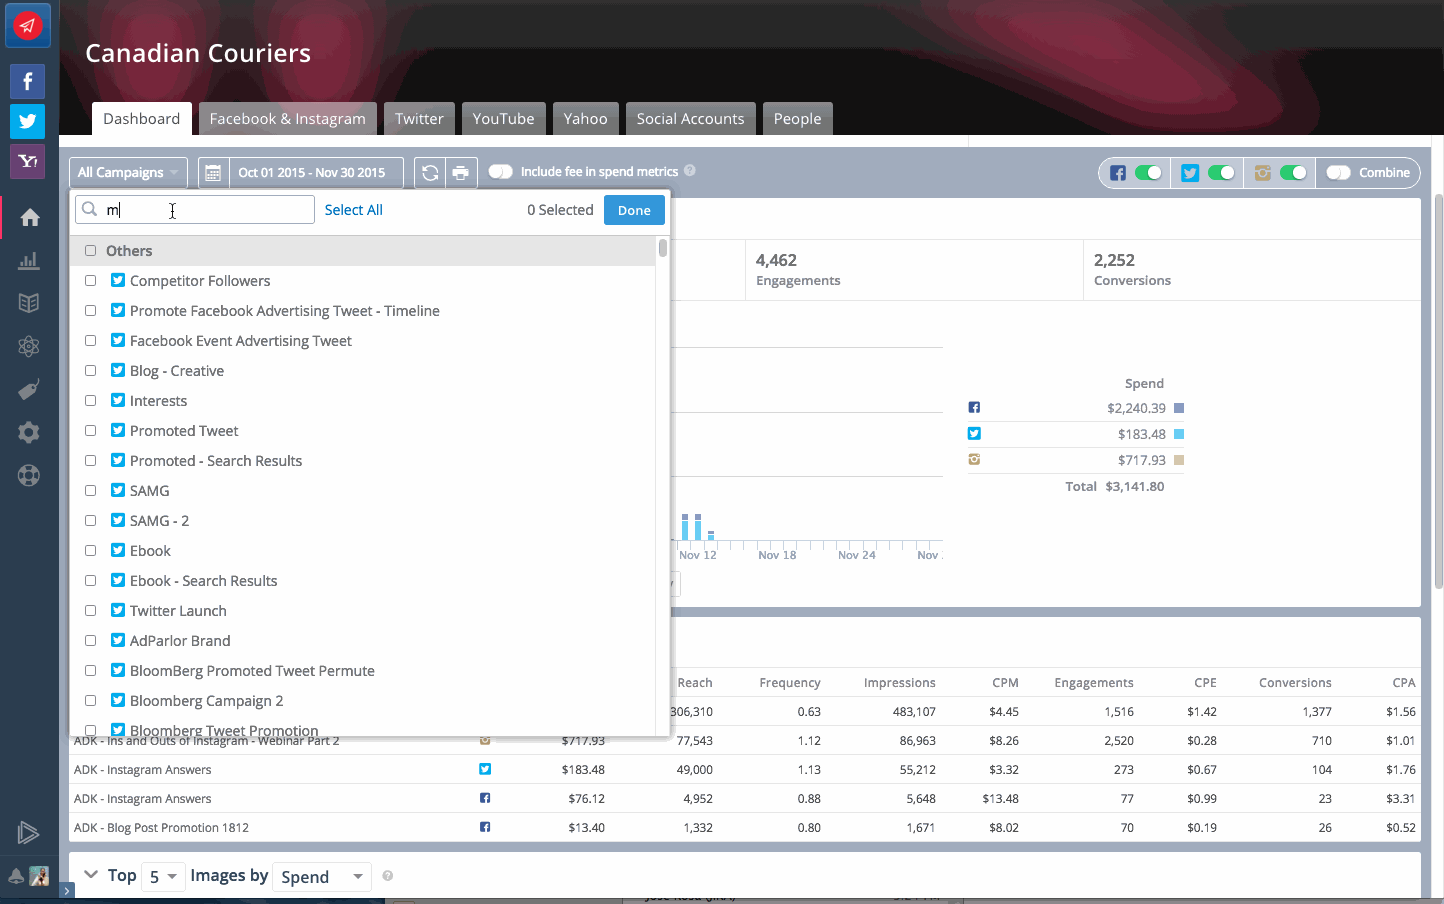Open the All Campaigns dropdown
This screenshot has width=1444, height=904.
[127, 172]
